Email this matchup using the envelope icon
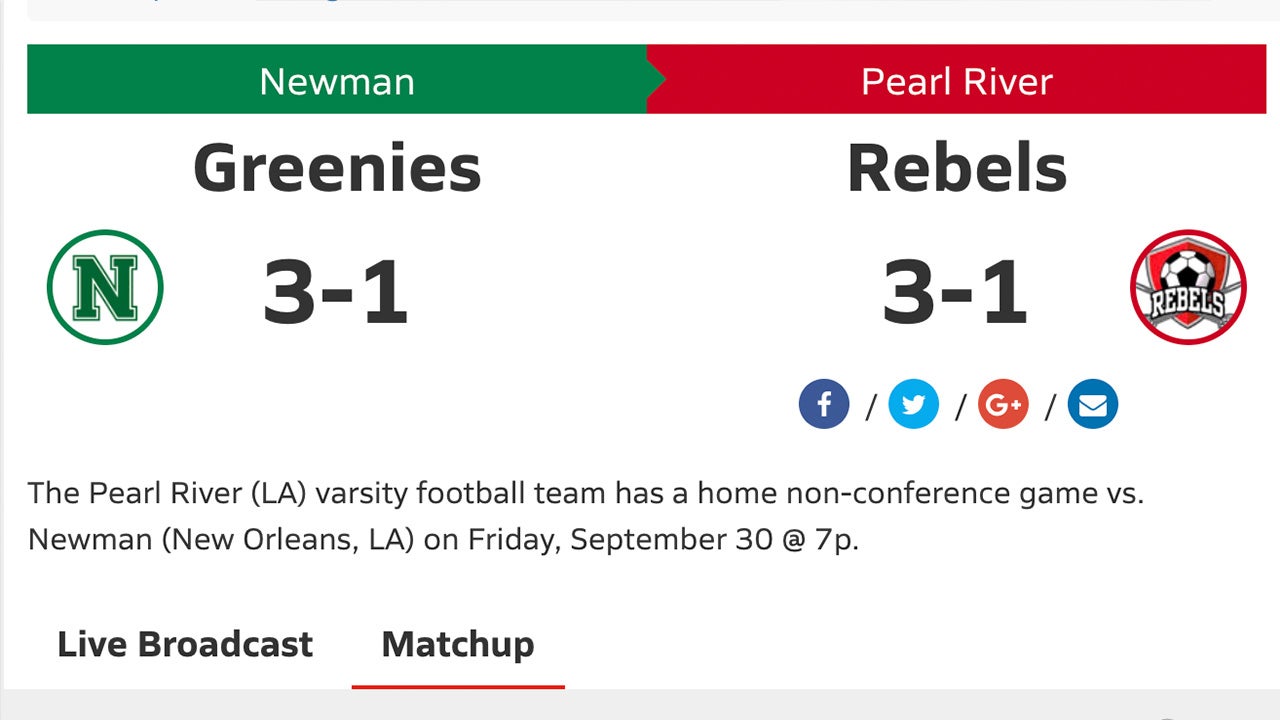 click(x=1093, y=404)
